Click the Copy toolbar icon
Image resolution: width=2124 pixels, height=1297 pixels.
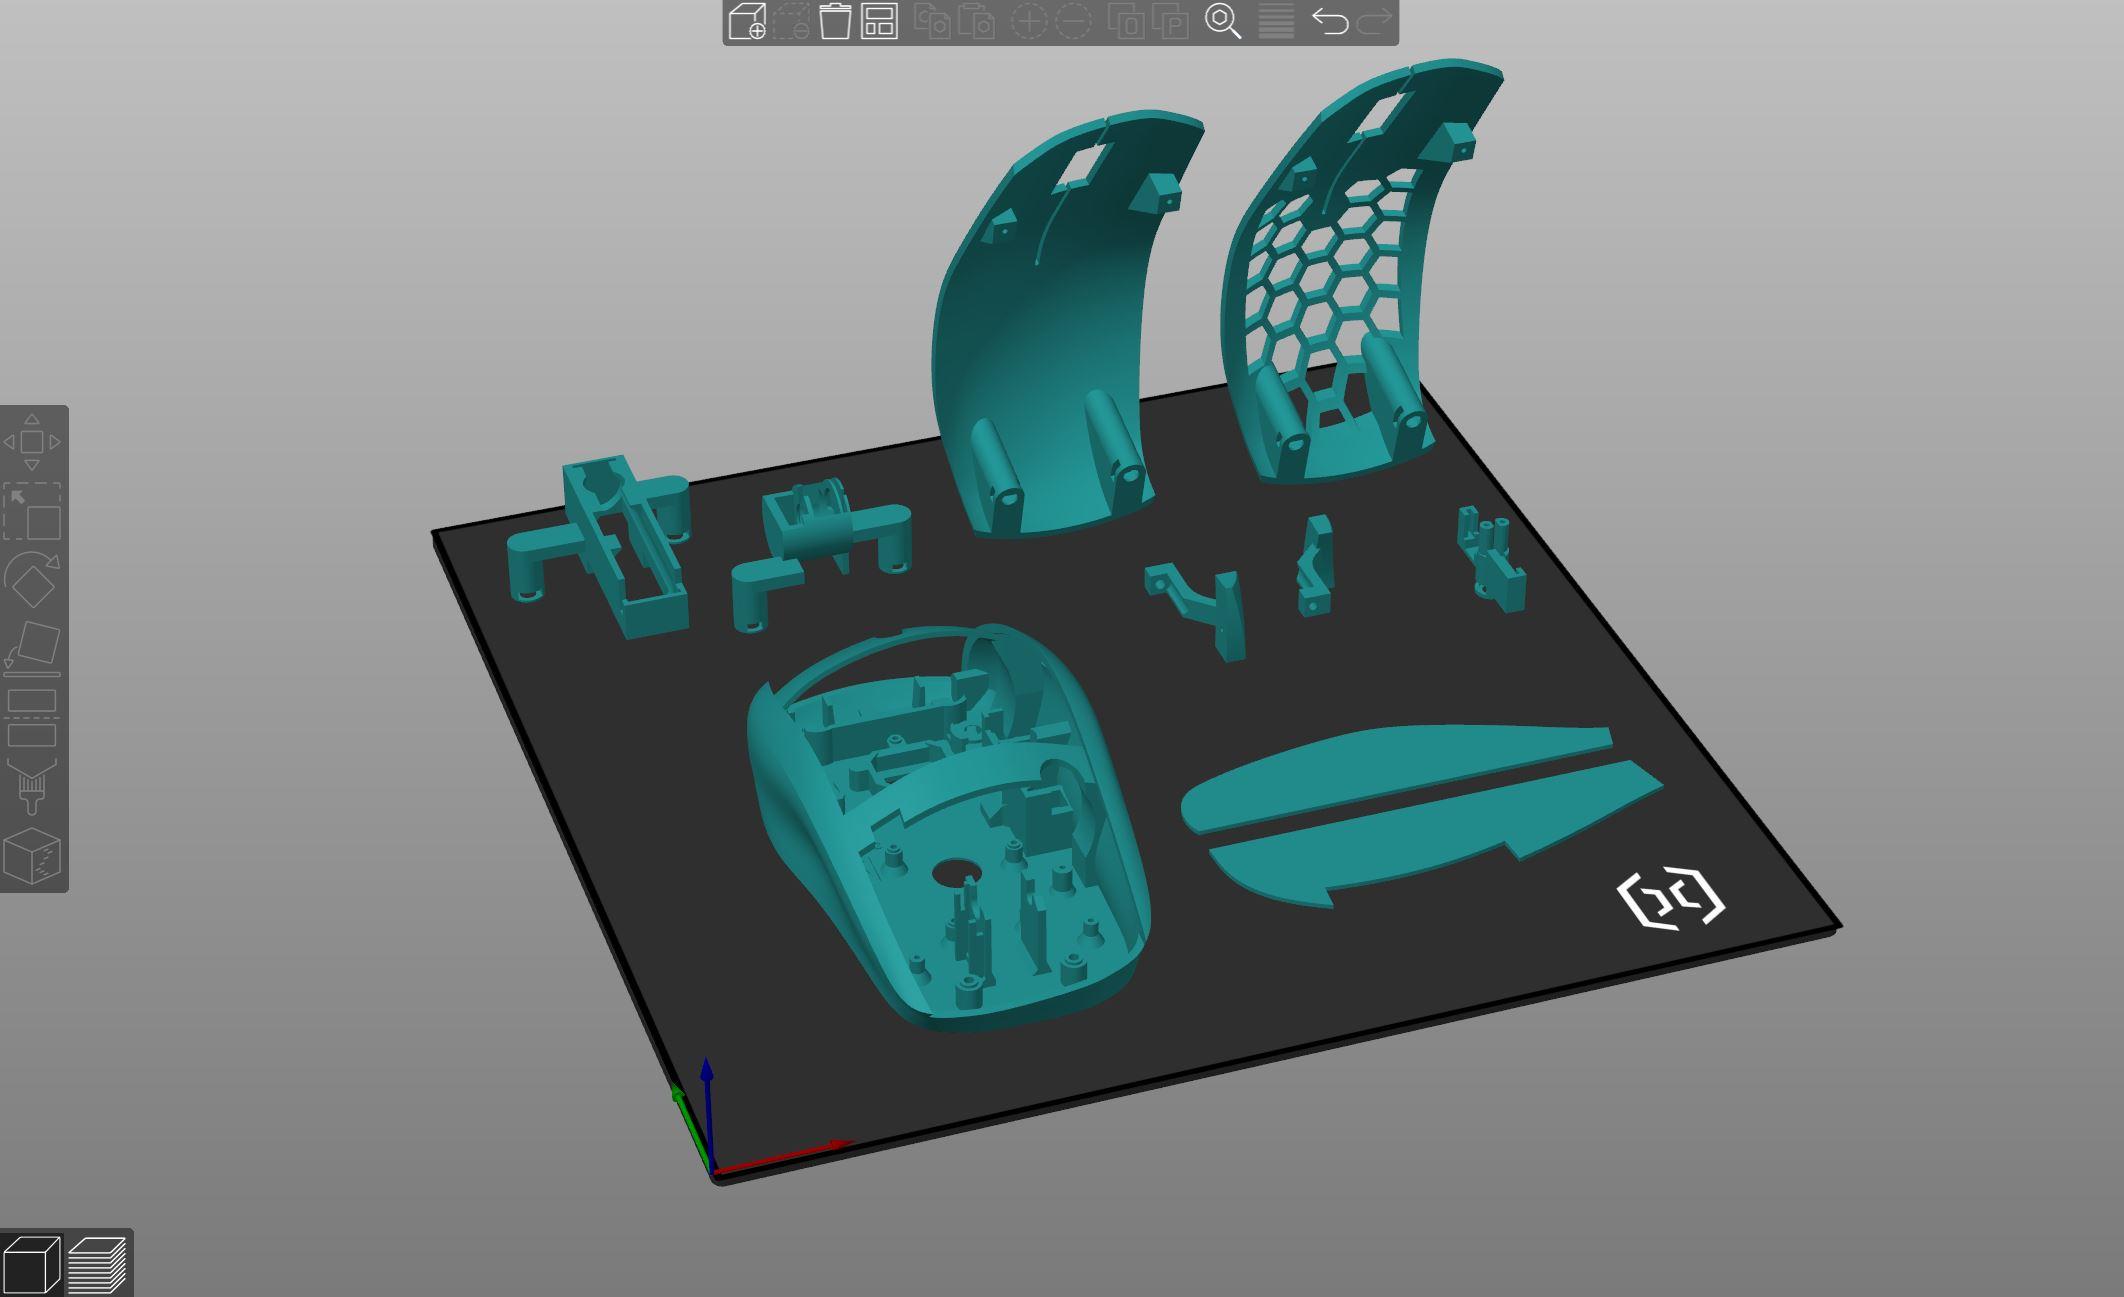(x=932, y=21)
